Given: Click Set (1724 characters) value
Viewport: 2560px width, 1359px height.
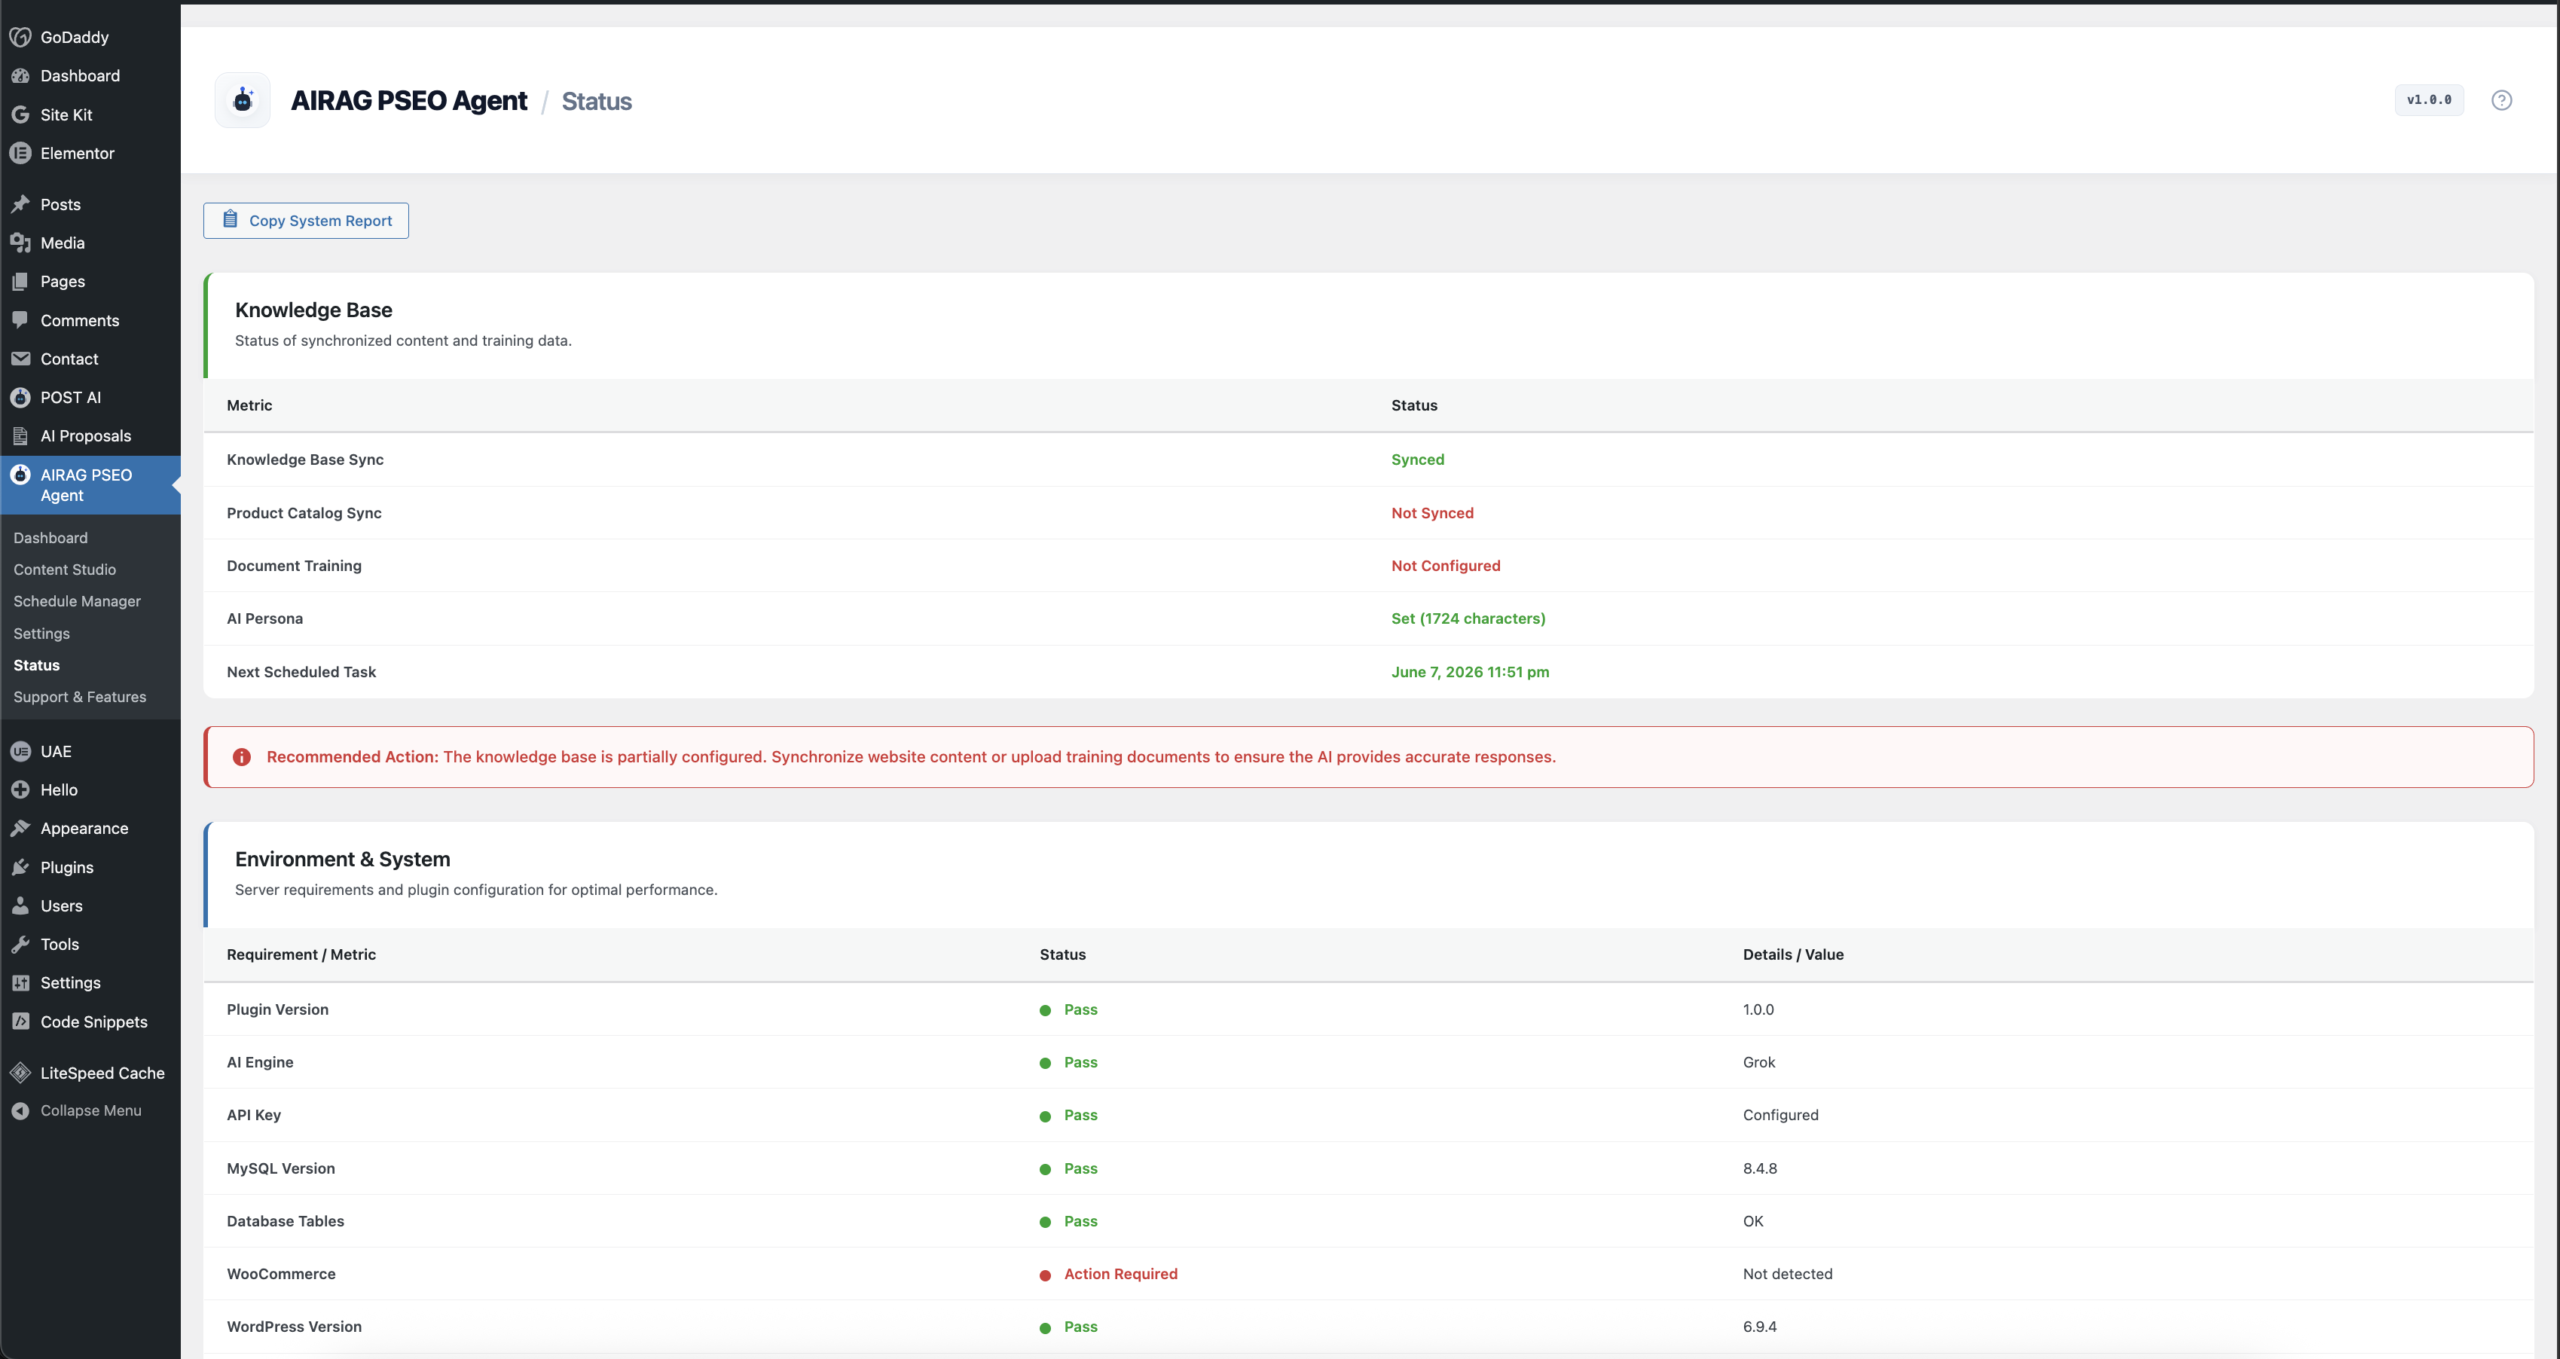Looking at the screenshot, I should click(1468, 619).
